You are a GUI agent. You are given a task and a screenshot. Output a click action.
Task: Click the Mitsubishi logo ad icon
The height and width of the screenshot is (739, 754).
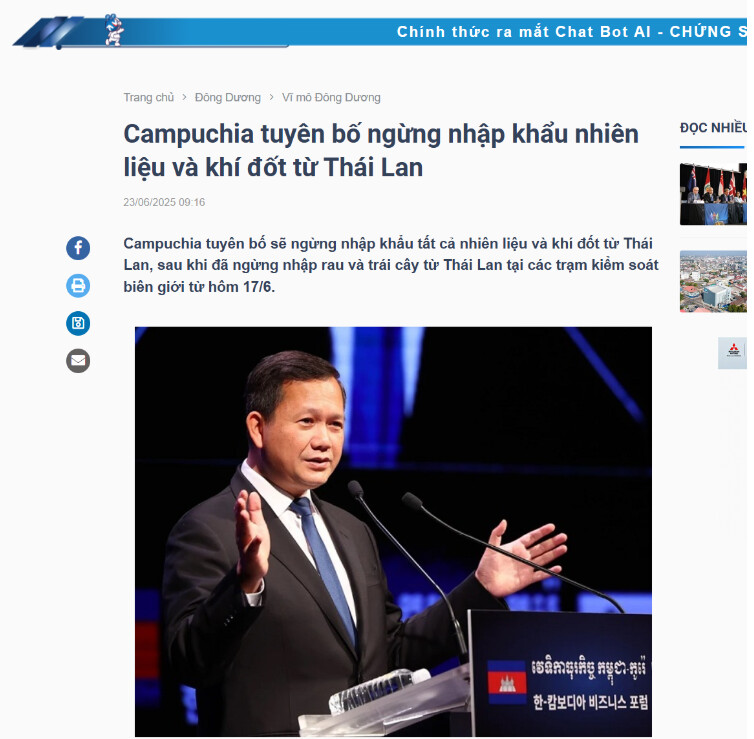[732, 353]
